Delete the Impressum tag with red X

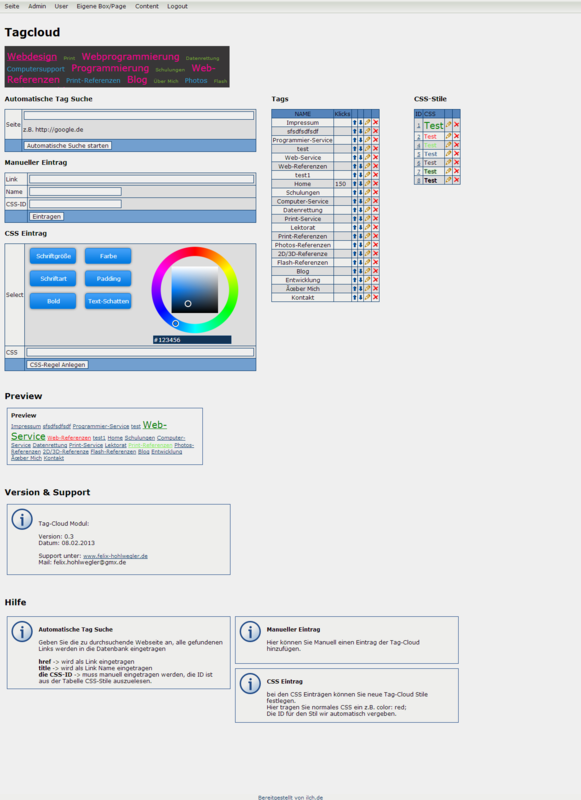point(375,122)
